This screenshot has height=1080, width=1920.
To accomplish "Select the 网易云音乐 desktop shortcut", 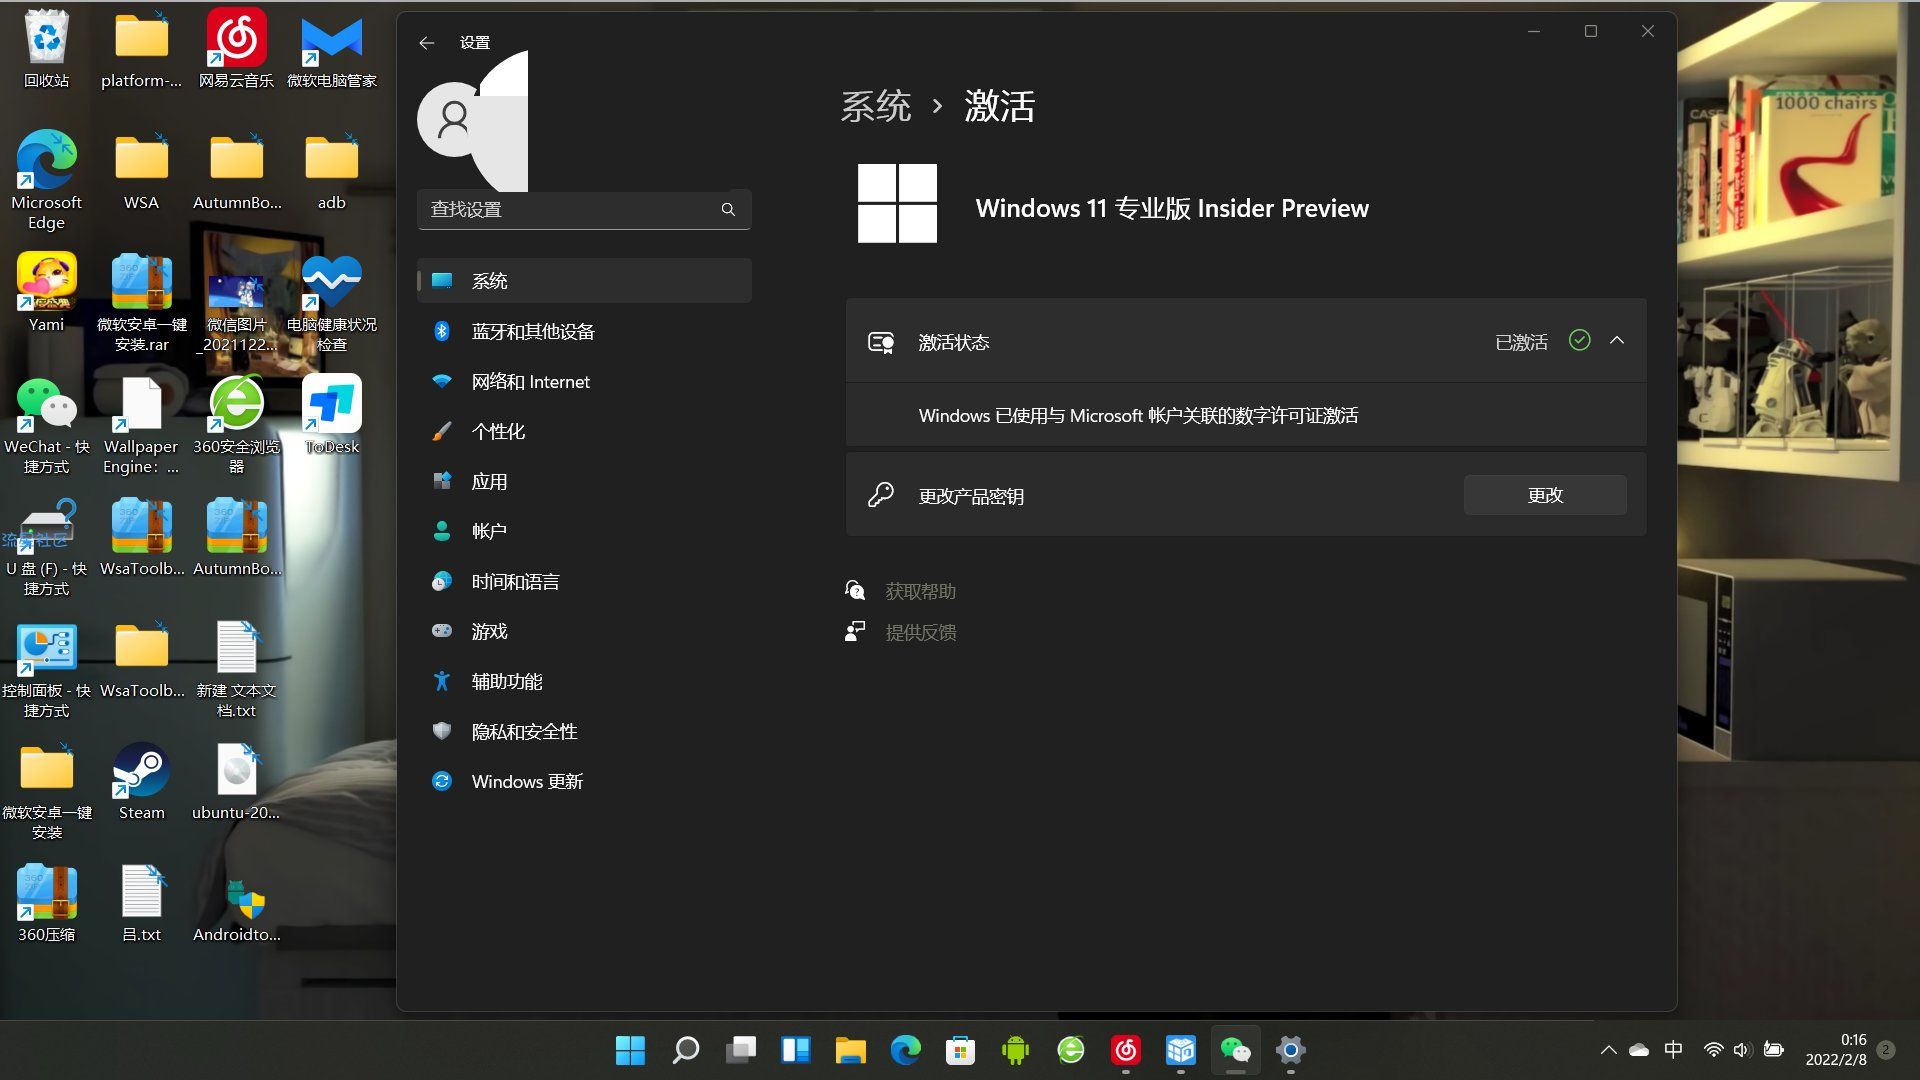I will (x=237, y=48).
